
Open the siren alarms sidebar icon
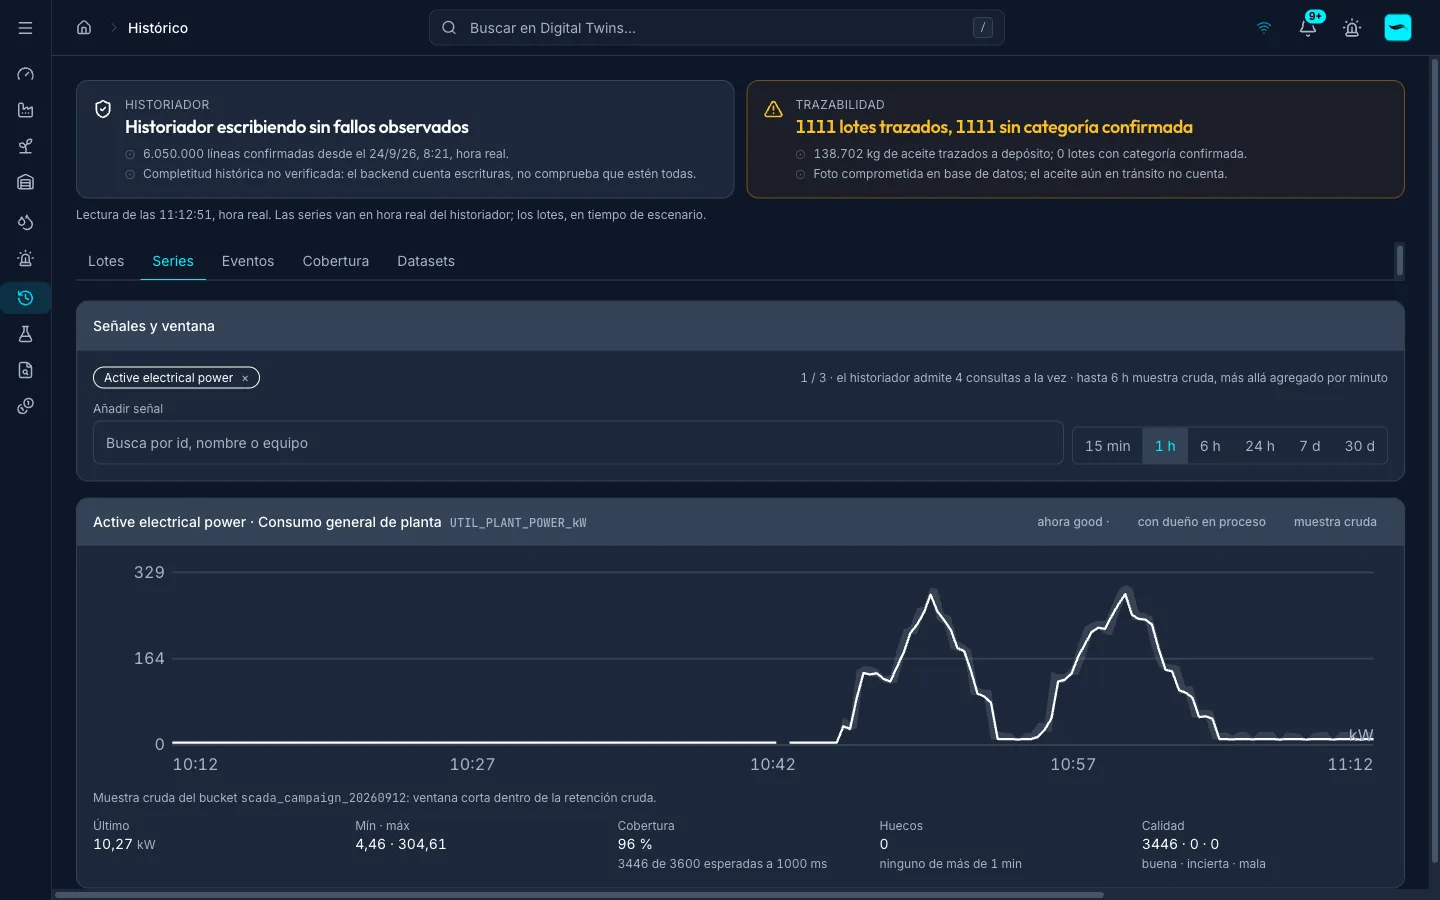pos(26,258)
